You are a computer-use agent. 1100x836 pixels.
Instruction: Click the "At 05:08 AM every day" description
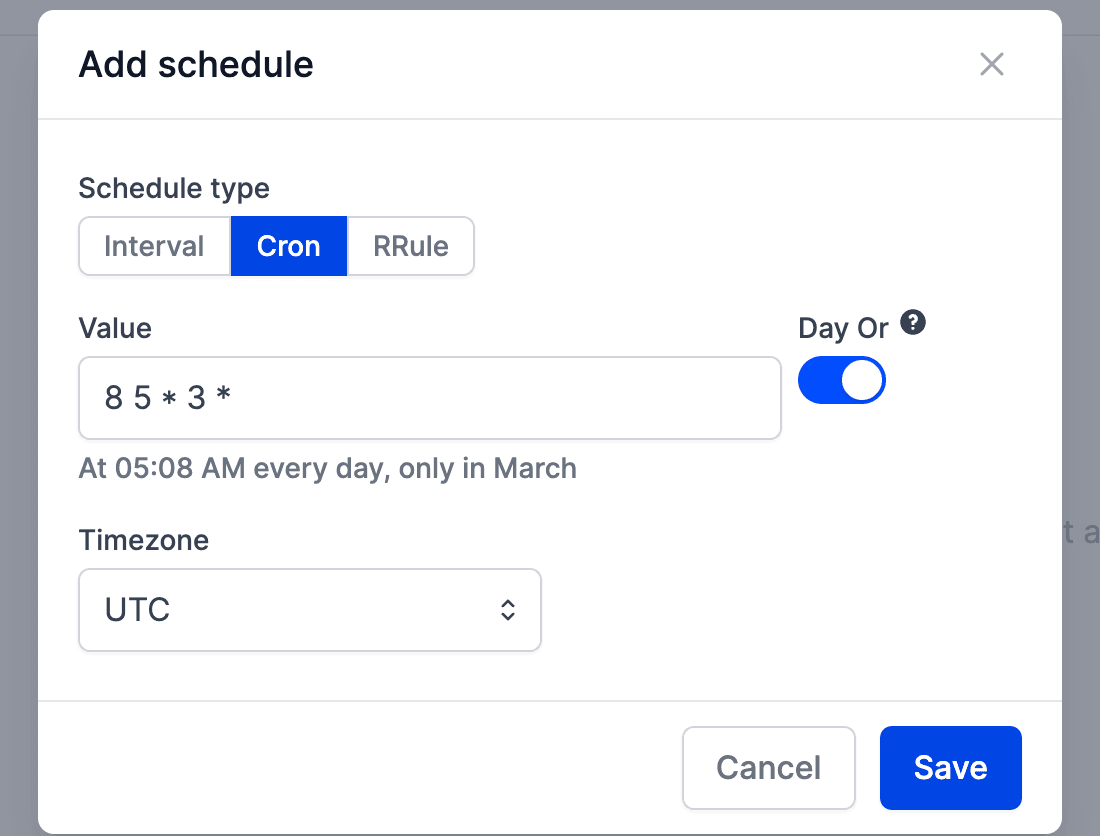point(327,468)
